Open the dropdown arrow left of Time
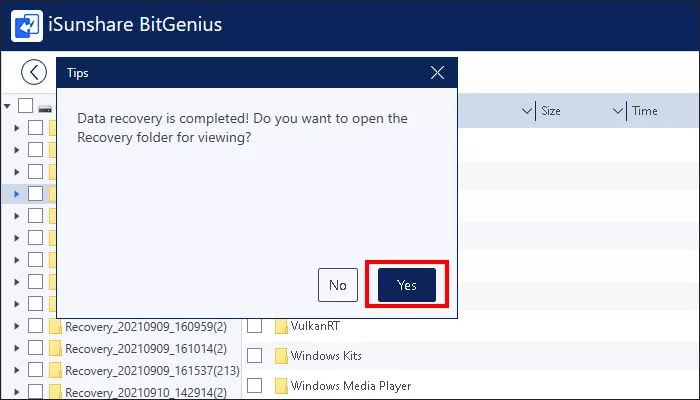 pyautogui.click(x=617, y=111)
